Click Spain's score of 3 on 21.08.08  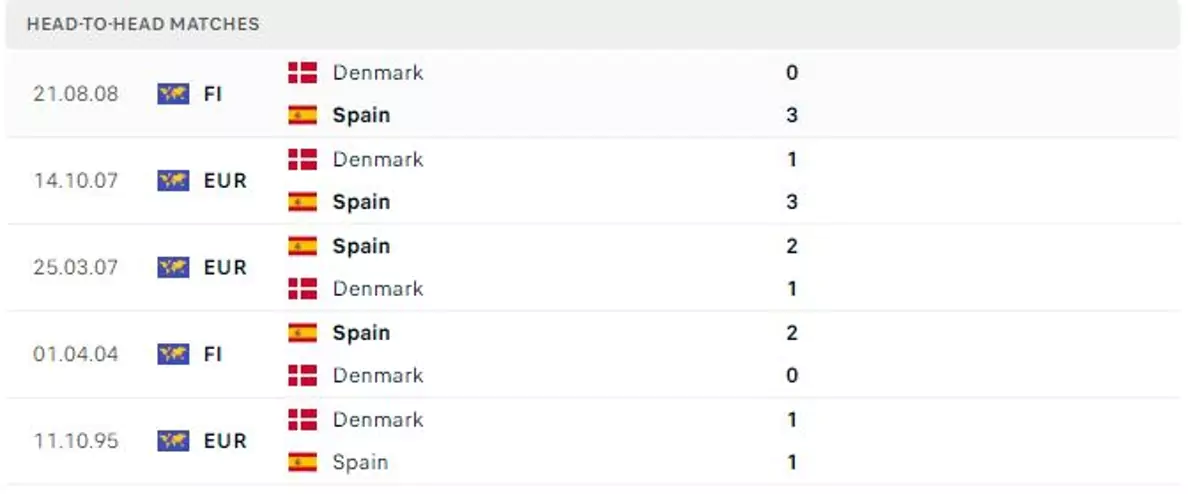792,115
